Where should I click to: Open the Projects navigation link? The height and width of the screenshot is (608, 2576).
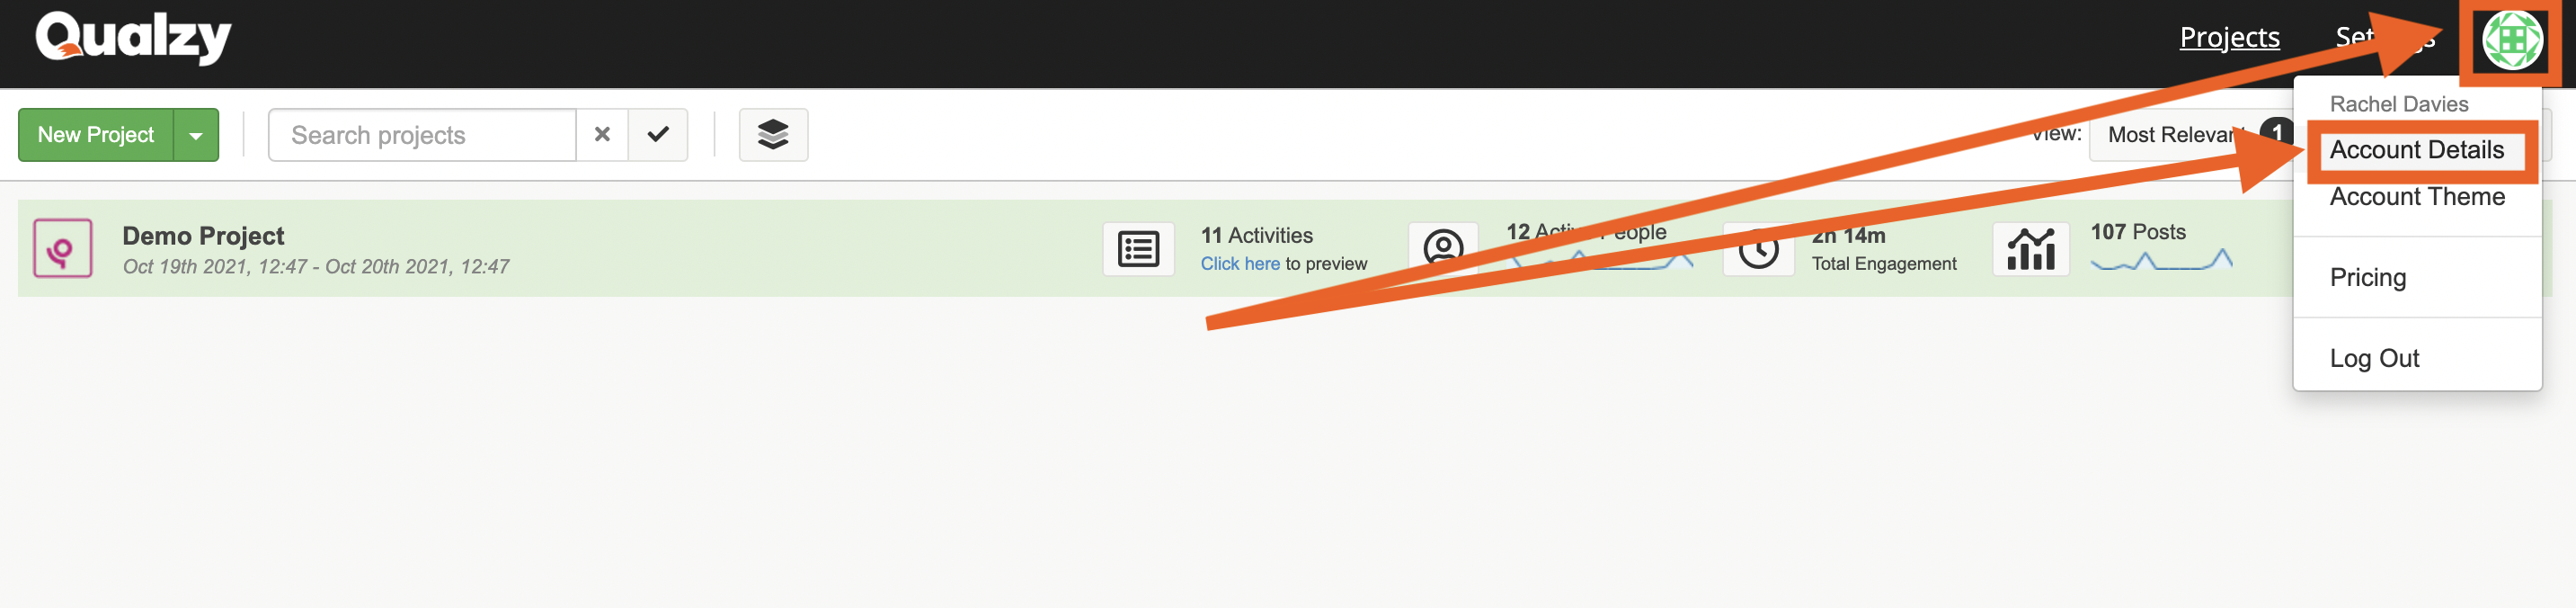tap(2229, 37)
